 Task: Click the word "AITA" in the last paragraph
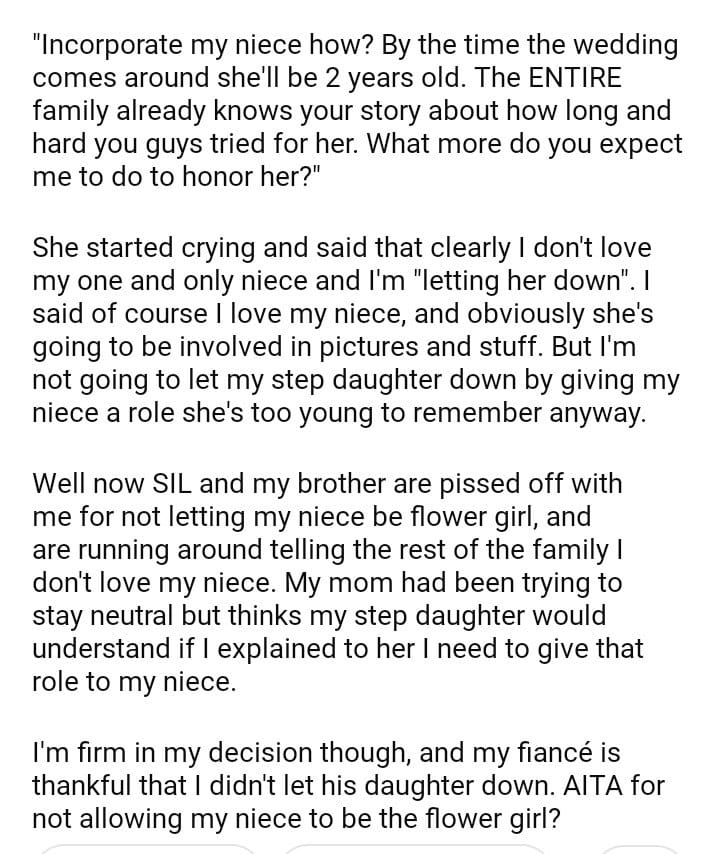coord(600,785)
